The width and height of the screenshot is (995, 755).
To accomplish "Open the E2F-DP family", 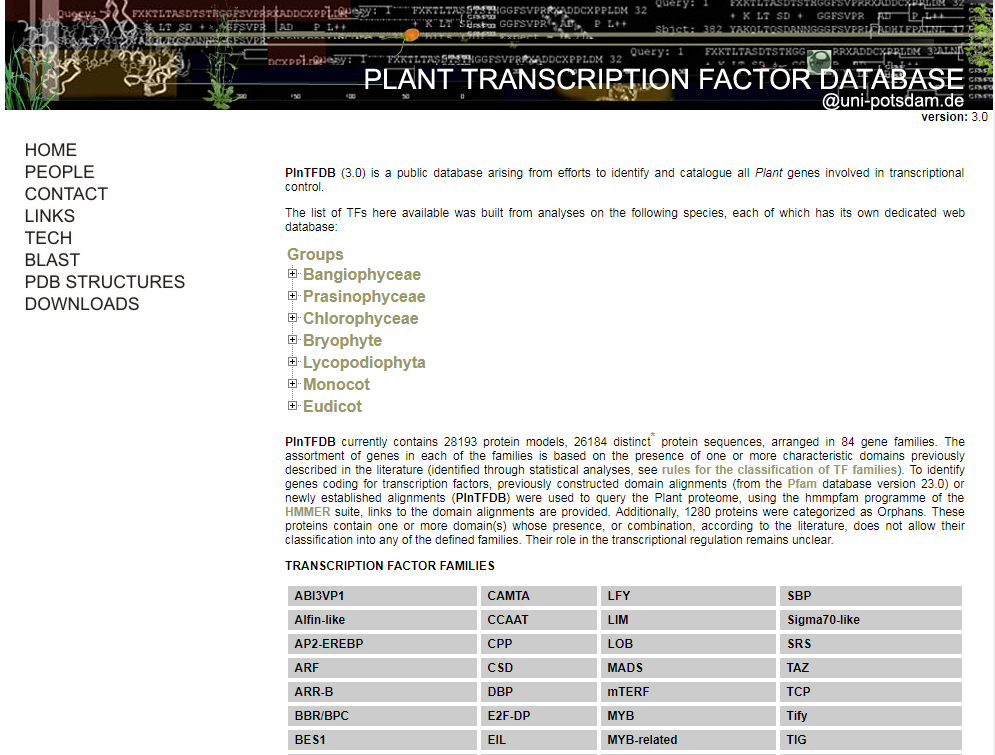I will click(539, 716).
